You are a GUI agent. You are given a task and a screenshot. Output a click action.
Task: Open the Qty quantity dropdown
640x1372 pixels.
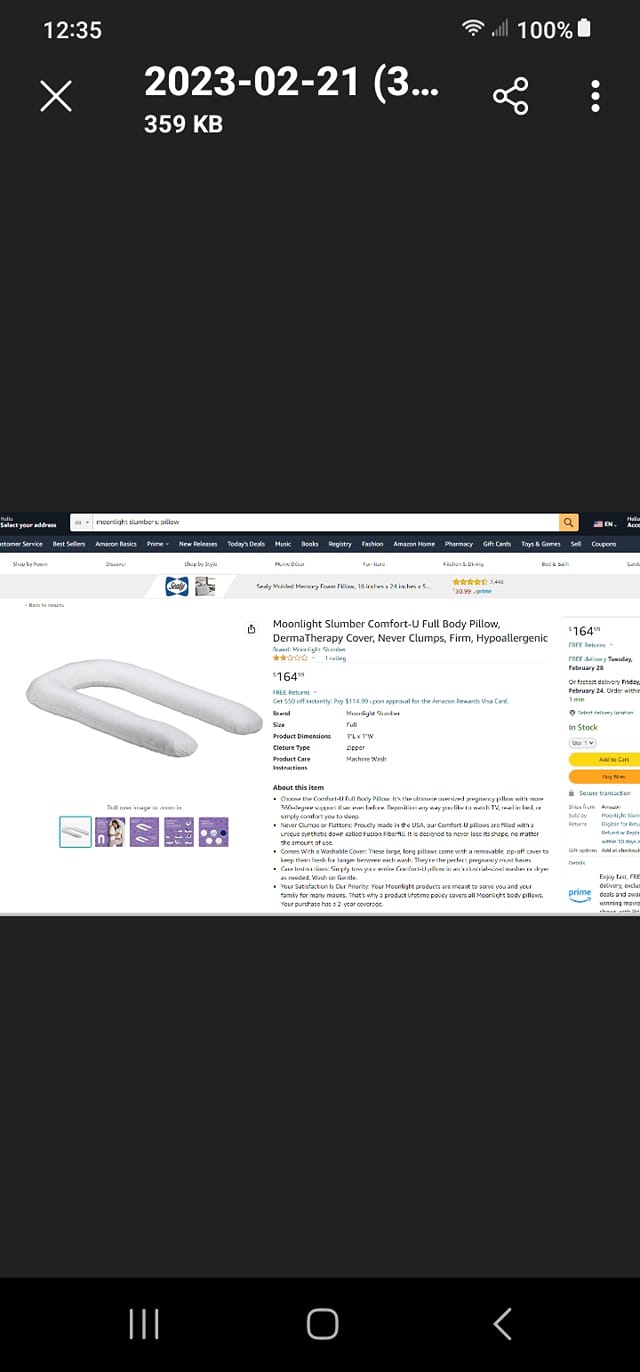[582, 743]
